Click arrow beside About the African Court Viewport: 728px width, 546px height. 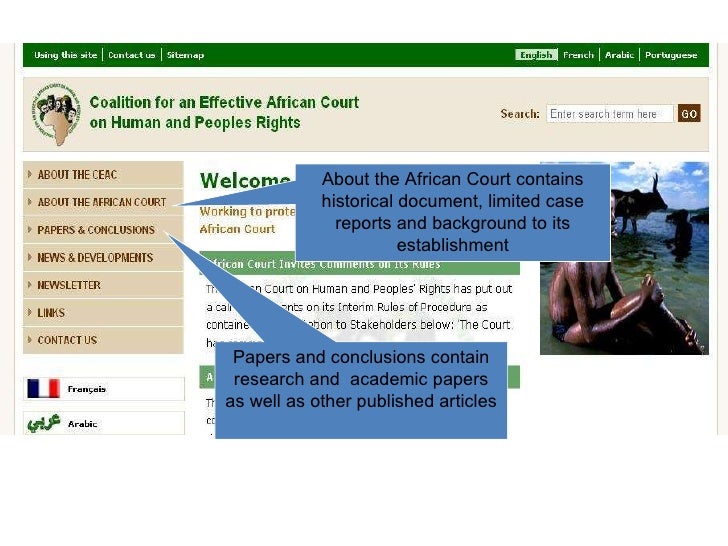click(30, 202)
